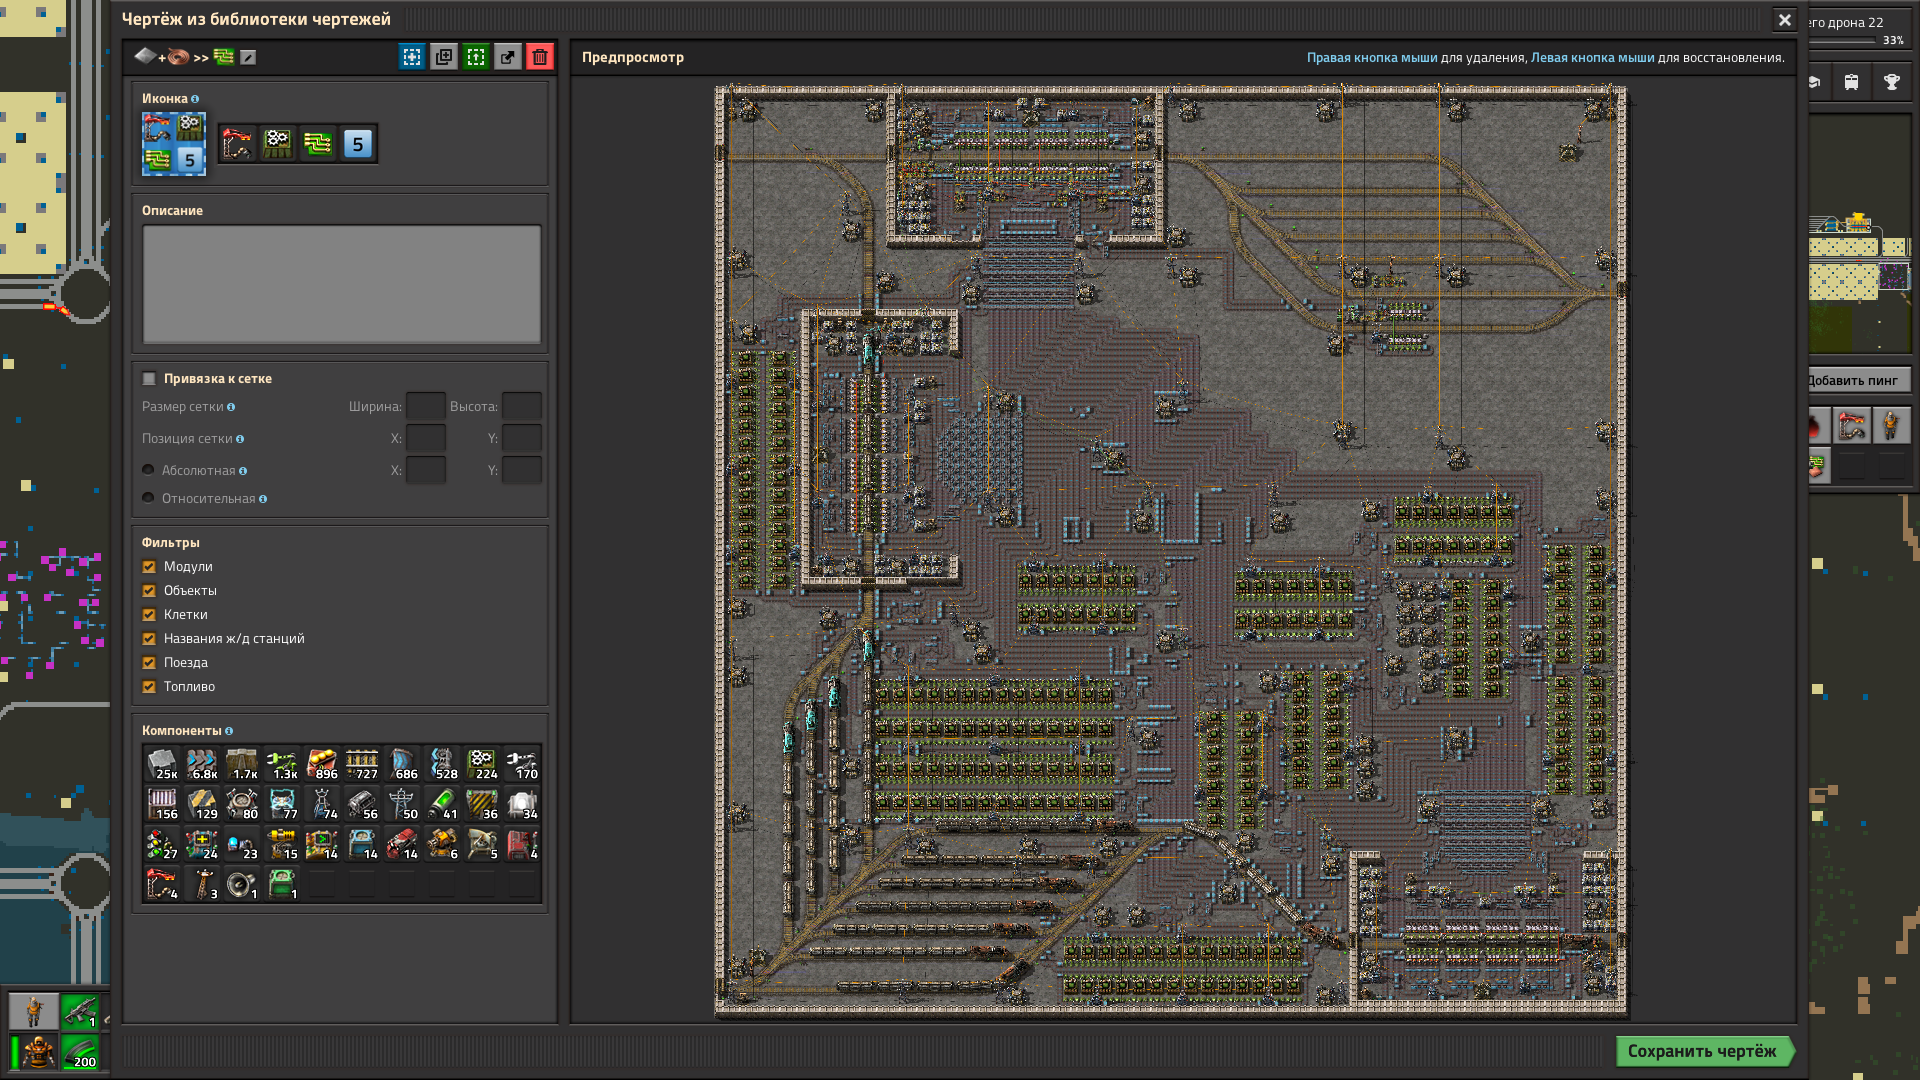Click the info icon next to Иконка
Viewport: 1920px width, 1080px height.
[195, 99]
